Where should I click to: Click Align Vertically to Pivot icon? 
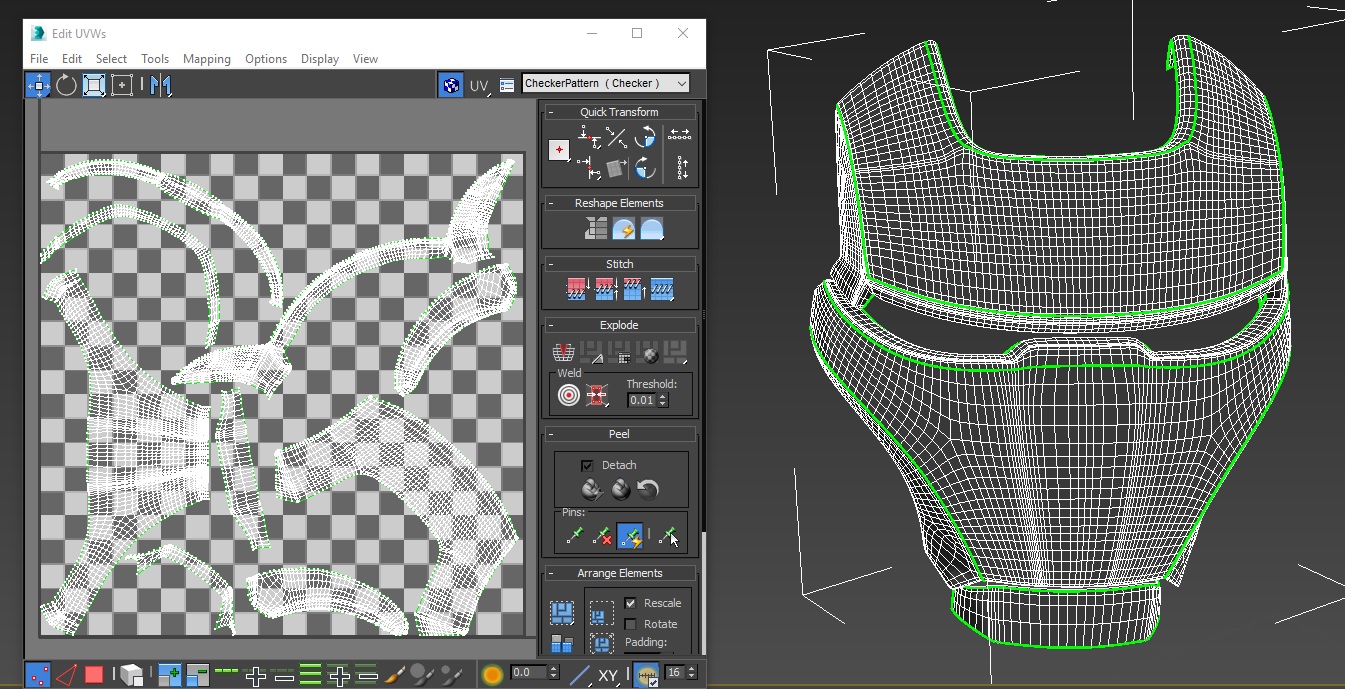(x=590, y=167)
